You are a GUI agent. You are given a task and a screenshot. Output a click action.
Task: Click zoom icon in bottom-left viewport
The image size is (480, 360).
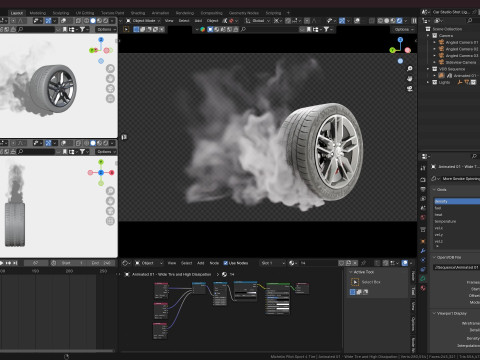(110, 191)
